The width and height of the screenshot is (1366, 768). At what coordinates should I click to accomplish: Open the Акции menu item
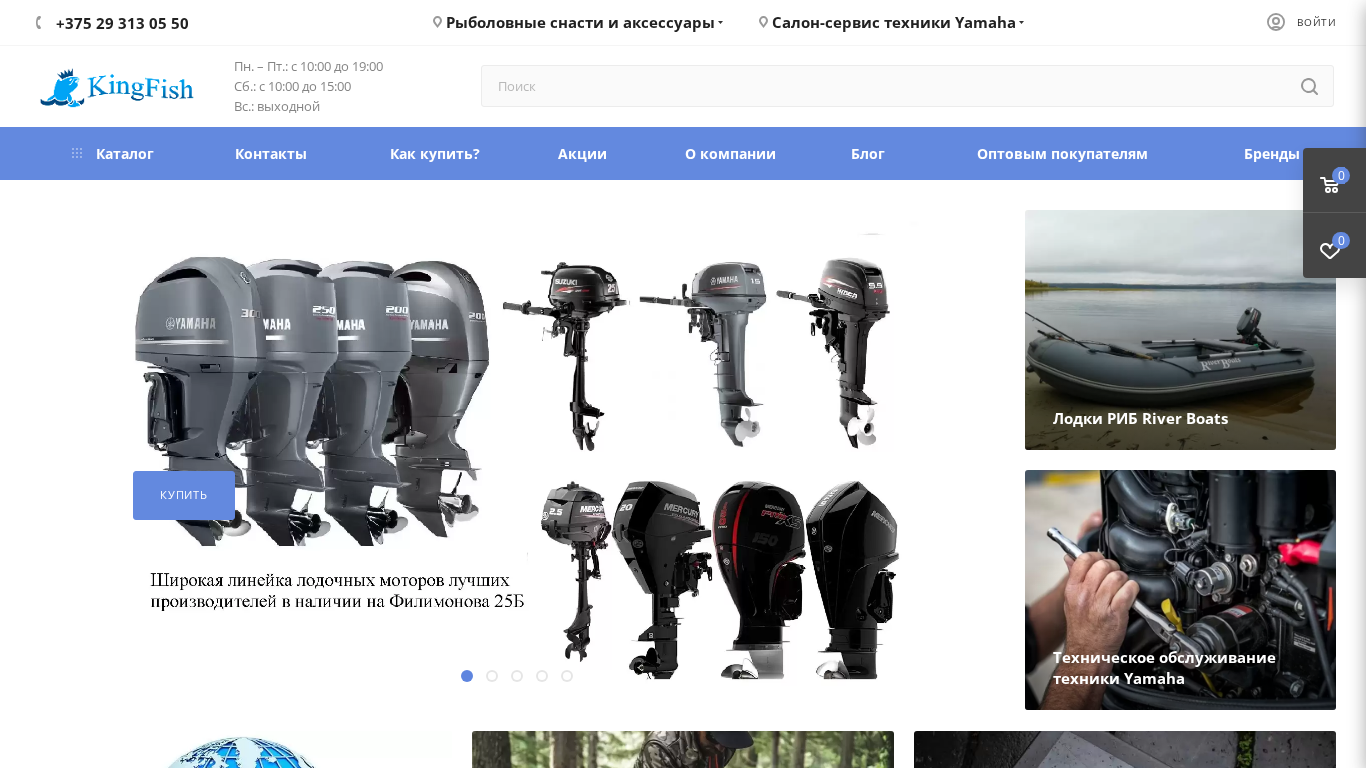point(582,154)
